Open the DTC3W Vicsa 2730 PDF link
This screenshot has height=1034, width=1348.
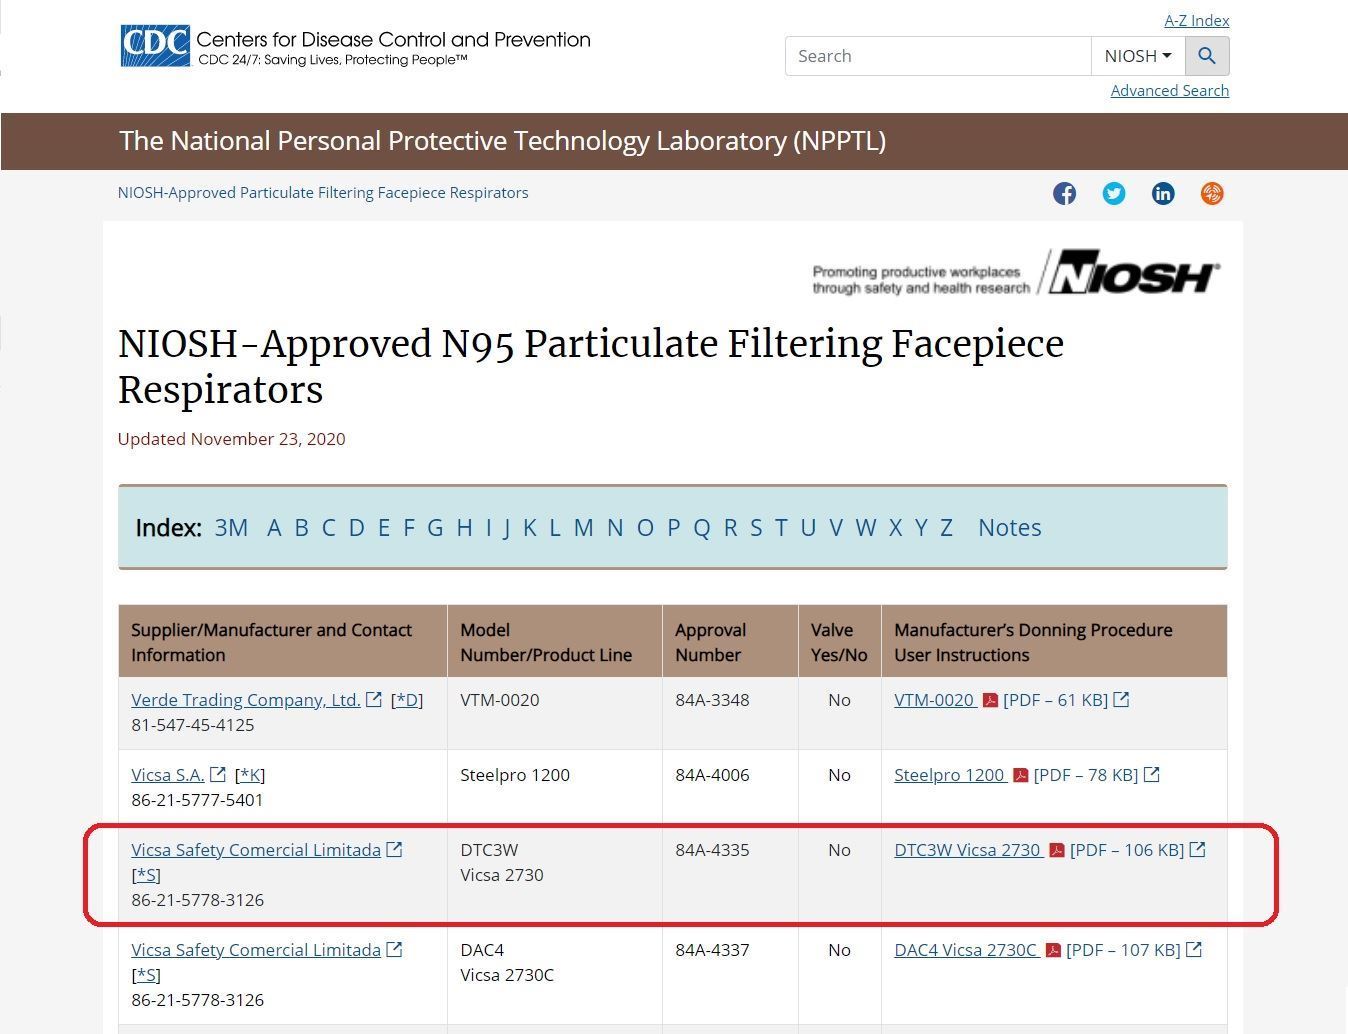pyautogui.click(x=969, y=850)
